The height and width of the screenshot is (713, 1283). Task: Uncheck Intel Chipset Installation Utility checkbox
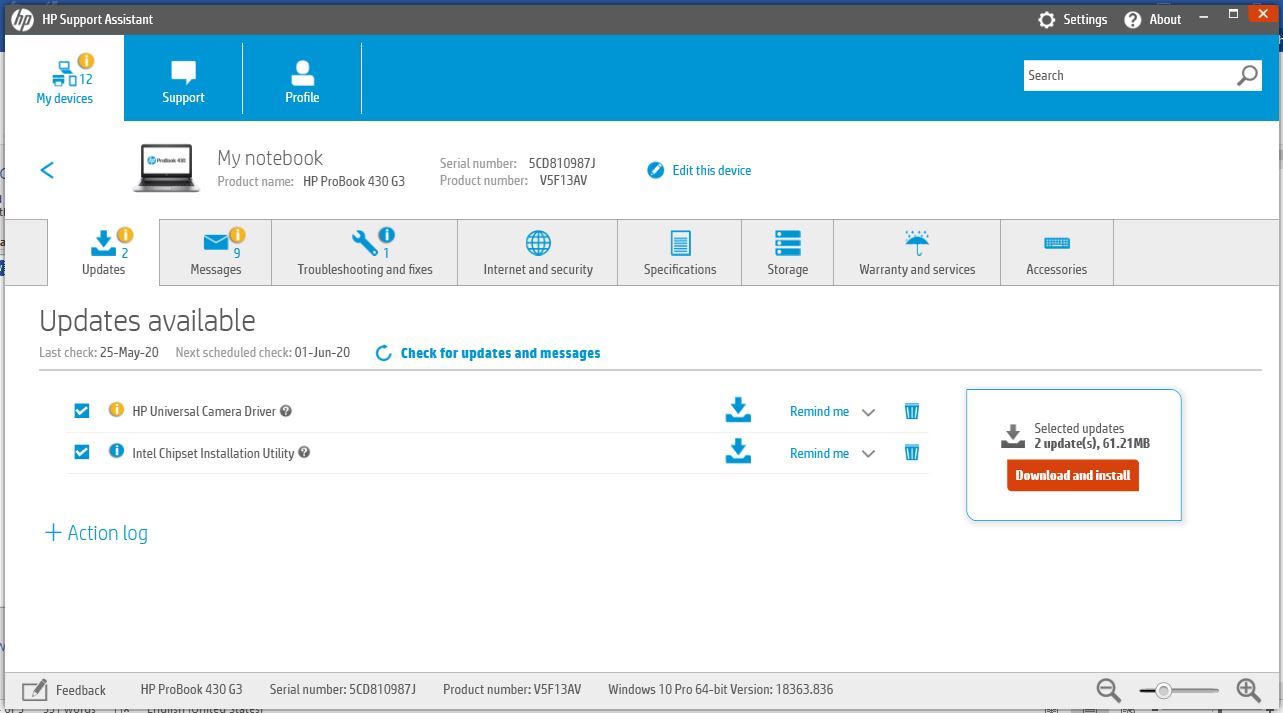coord(82,452)
